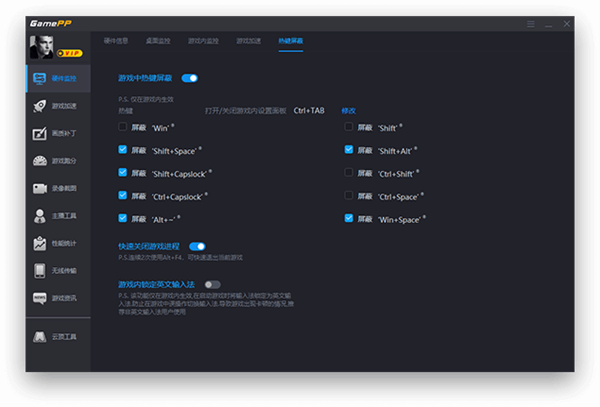Image resolution: width=600 pixels, height=407 pixels.
Task: Open the 游戏跑分 benchmark gauge icon
Action: pos(40,161)
